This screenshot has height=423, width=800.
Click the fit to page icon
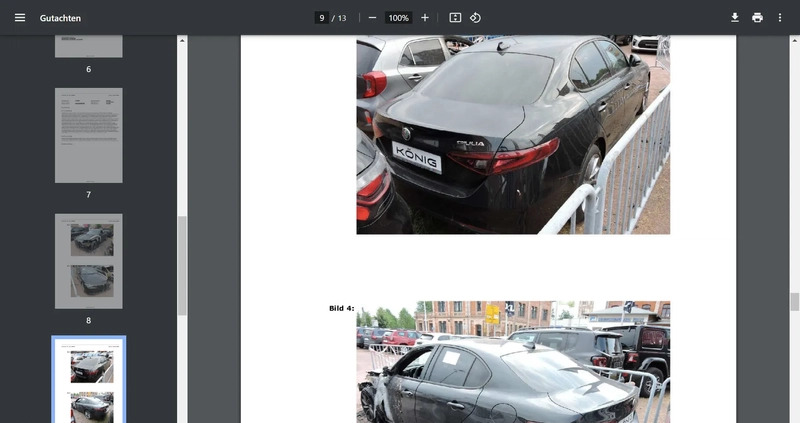[455, 18]
